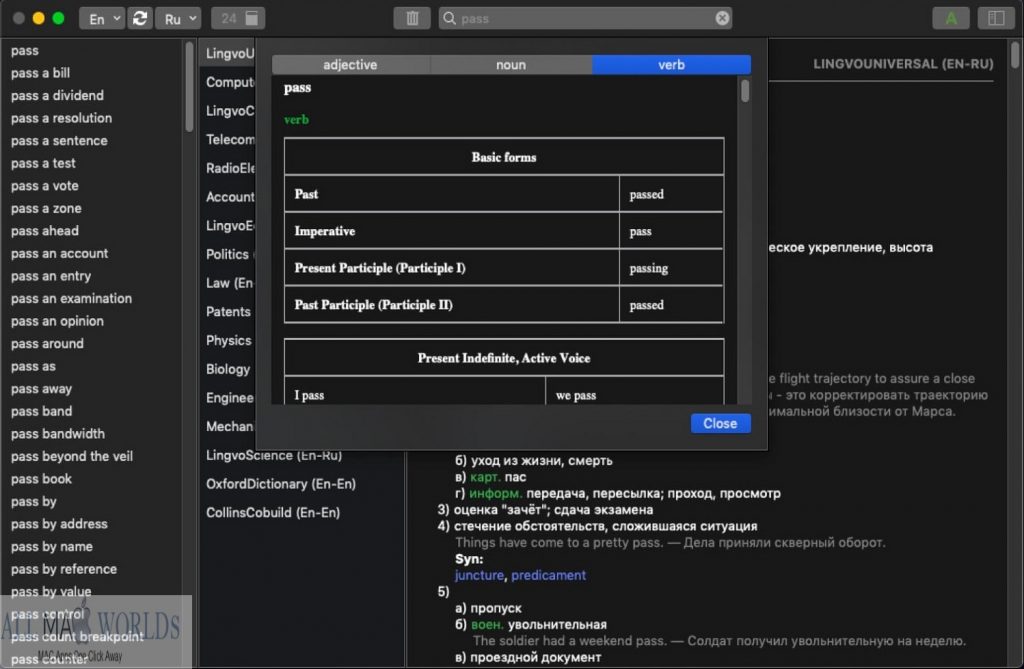The image size is (1024, 669).
Task: Select 'pass a test' entry
Action: (x=43, y=163)
